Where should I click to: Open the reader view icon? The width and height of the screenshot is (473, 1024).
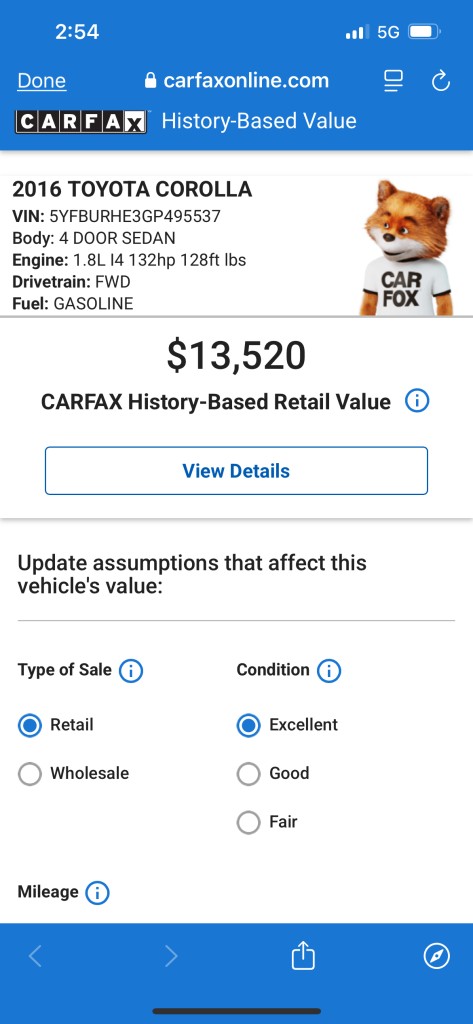coord(393,81)
